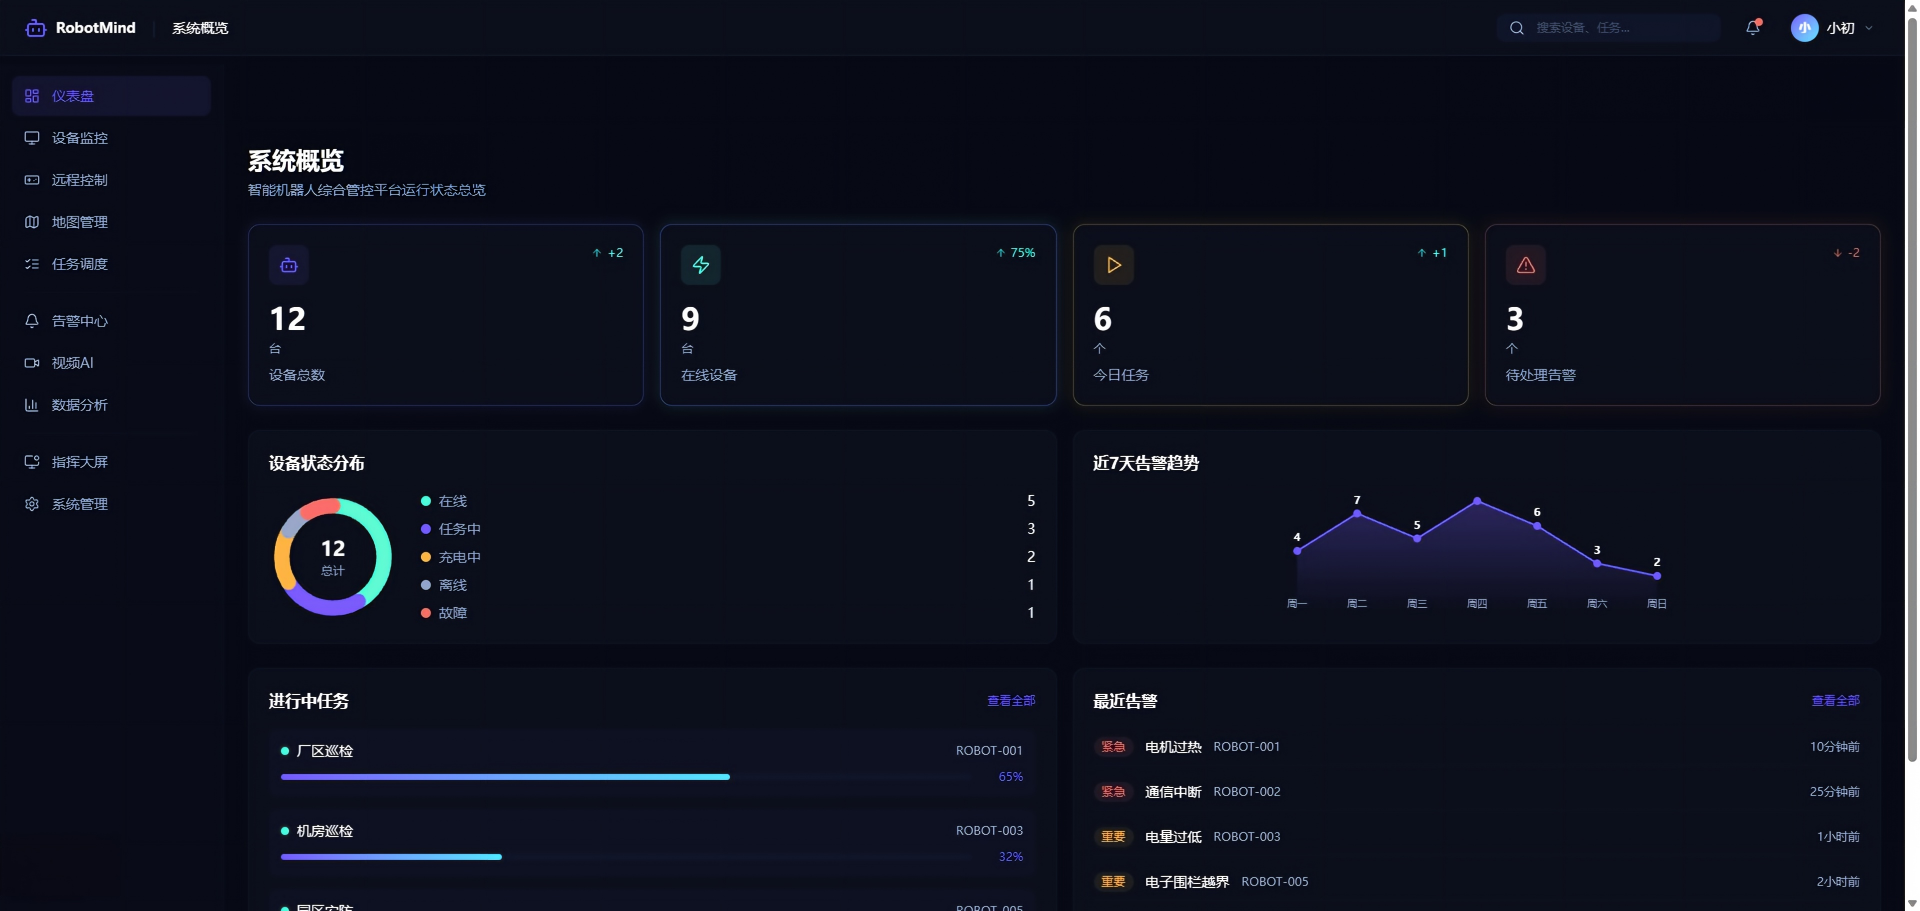This screenshot has height=911, width=1920.
Task: Click 查看全部 in 进行中任务 panel
Action: (1011, 701)
